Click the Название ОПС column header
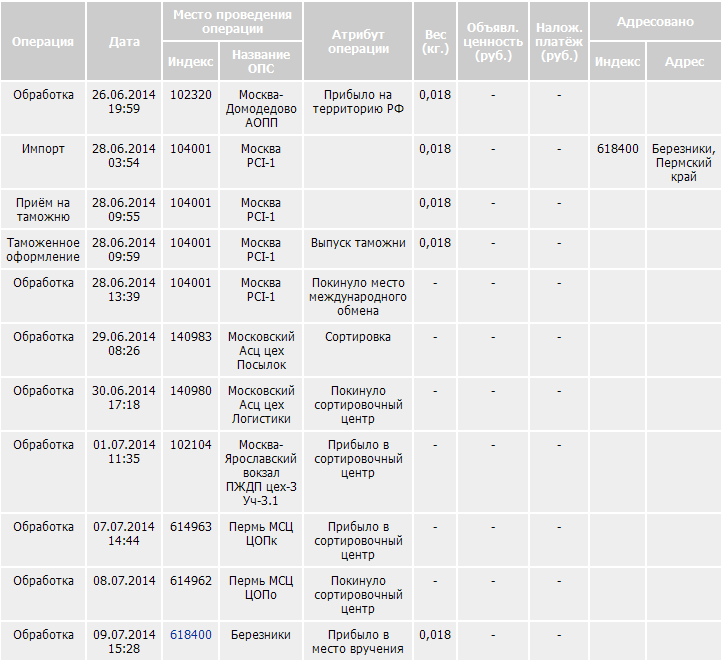 click(260, 61)
